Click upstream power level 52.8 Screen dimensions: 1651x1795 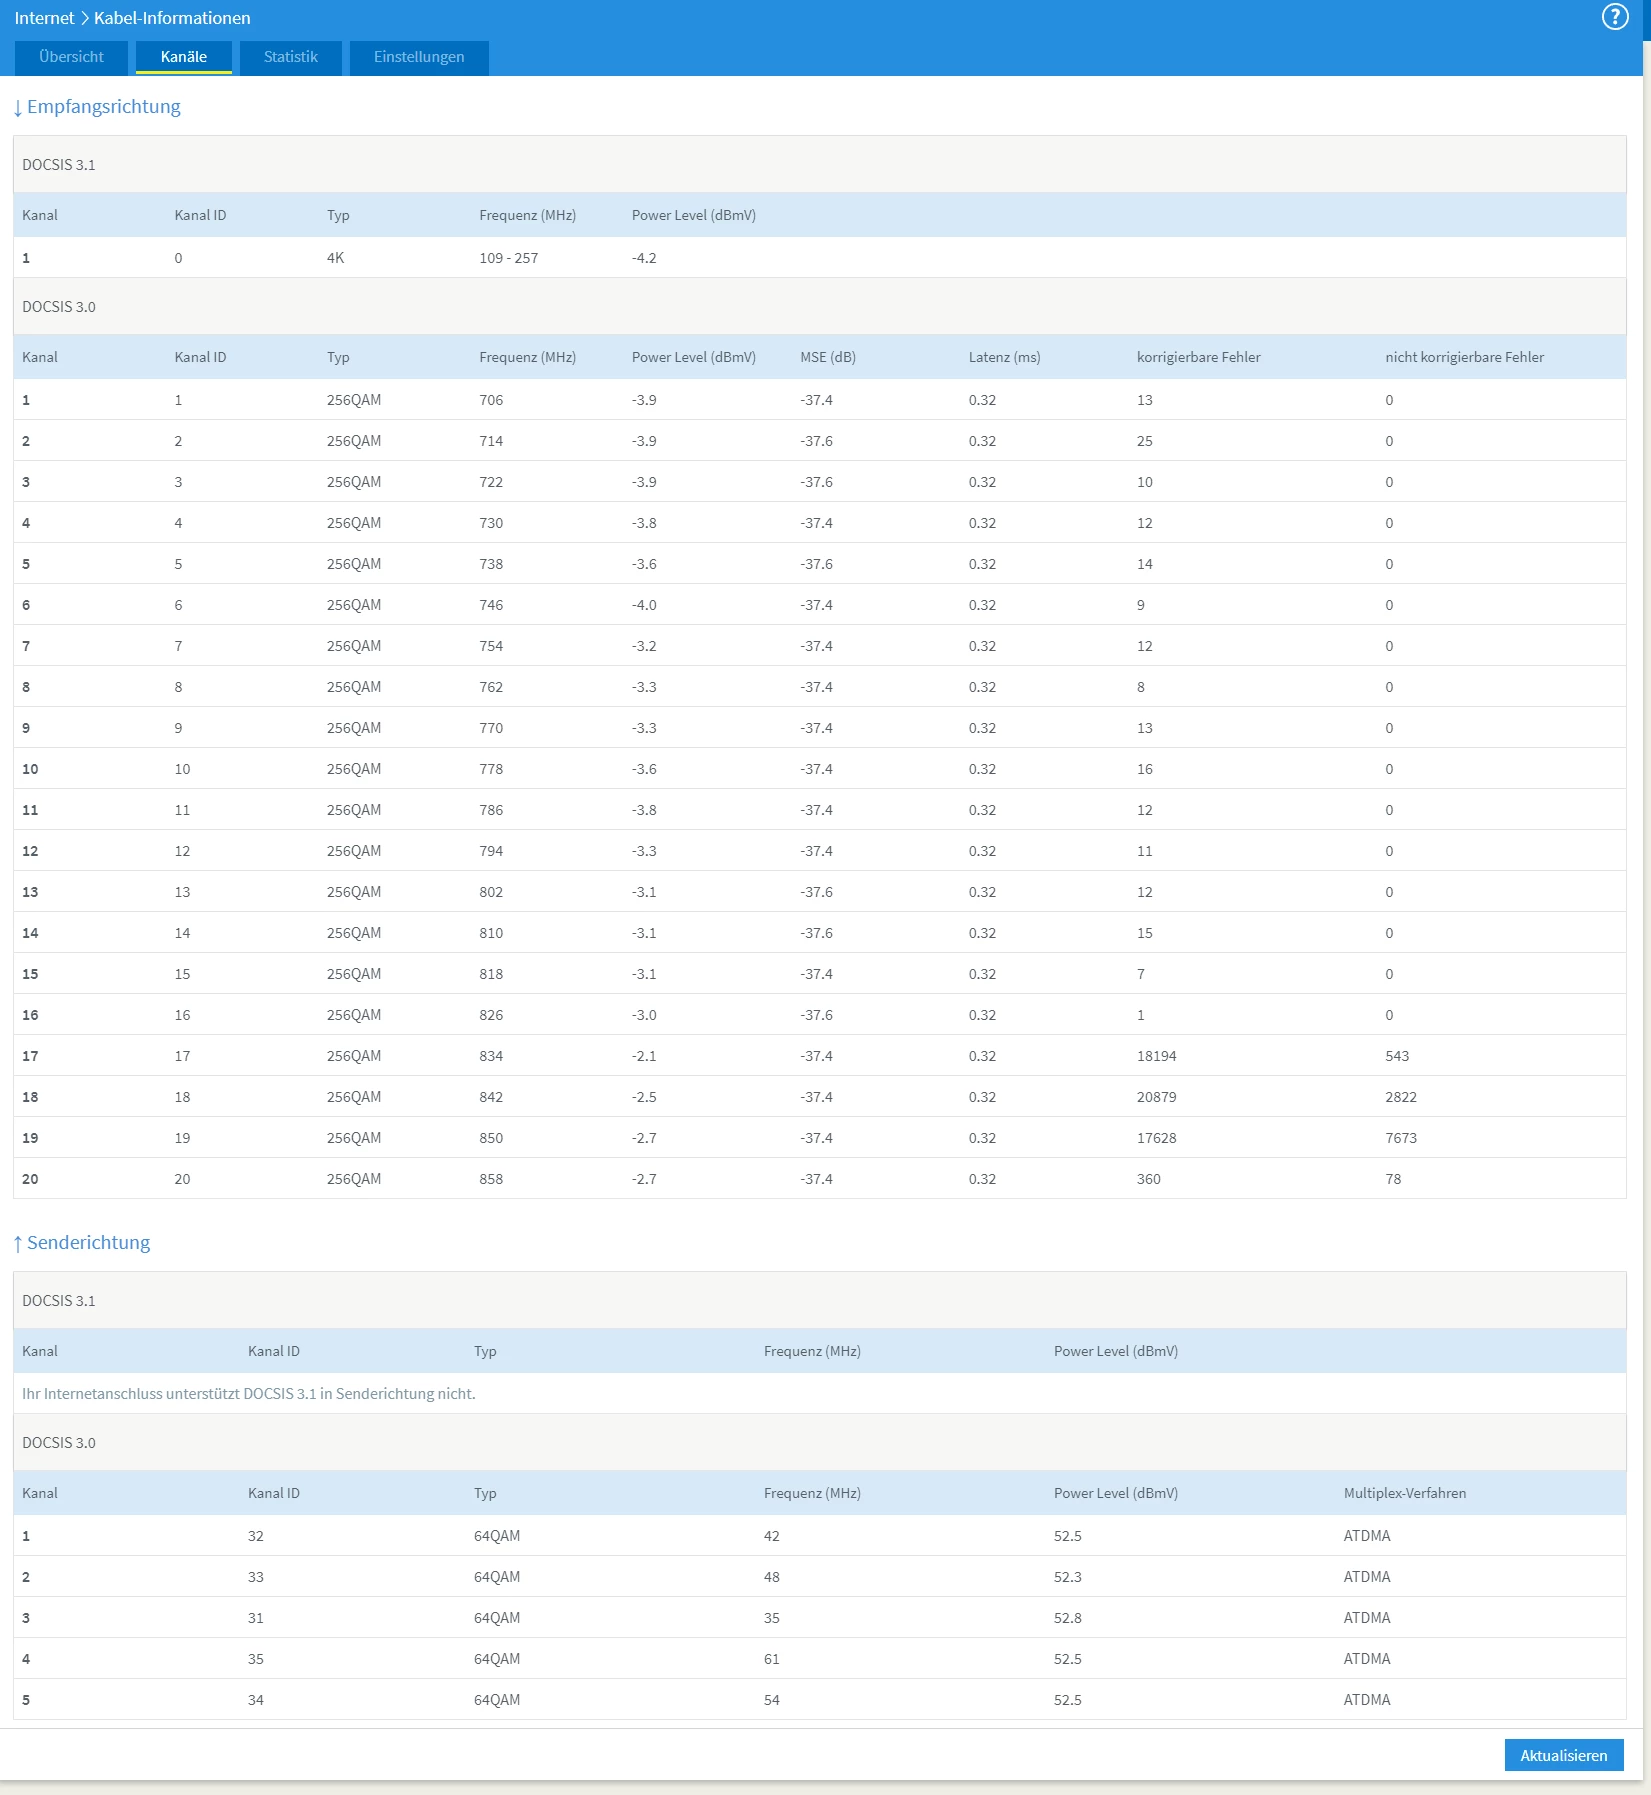[1067, 1618]
